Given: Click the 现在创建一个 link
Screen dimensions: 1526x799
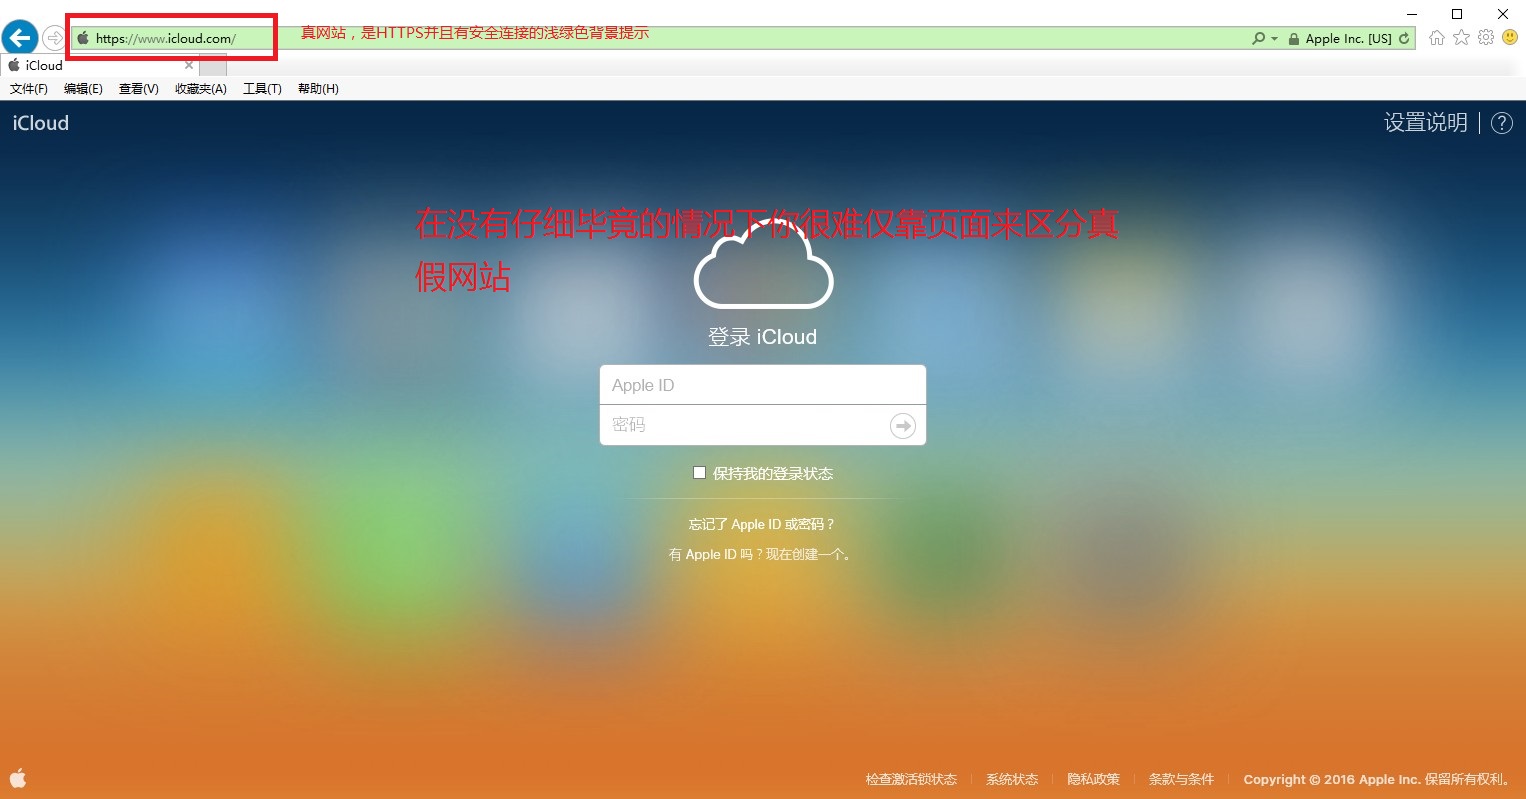Looking at the screenshot, I should coord(807,555).
